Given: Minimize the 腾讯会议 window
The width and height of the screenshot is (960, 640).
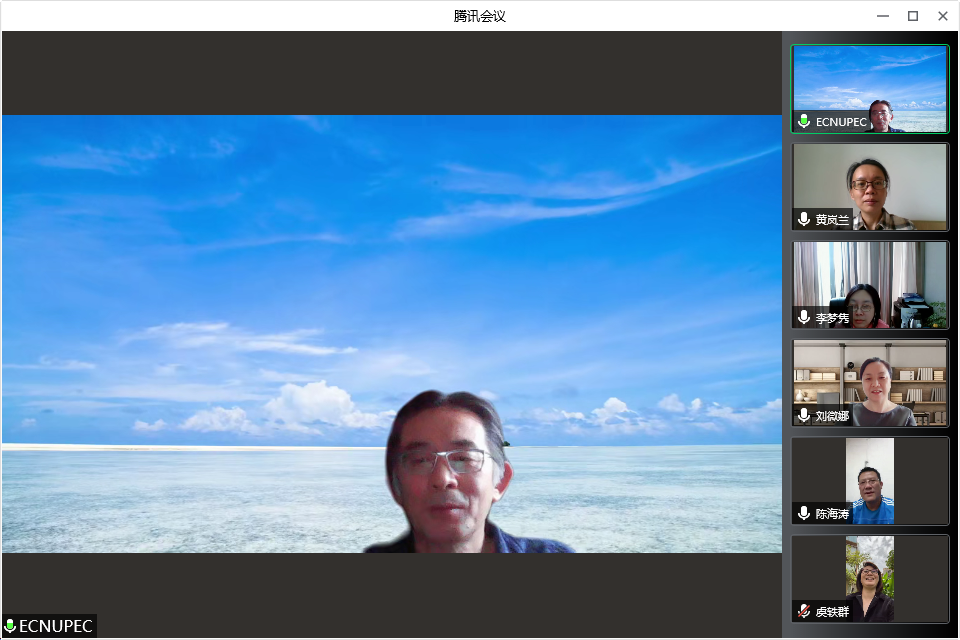Looking at the screenshot, I should 883,16.
